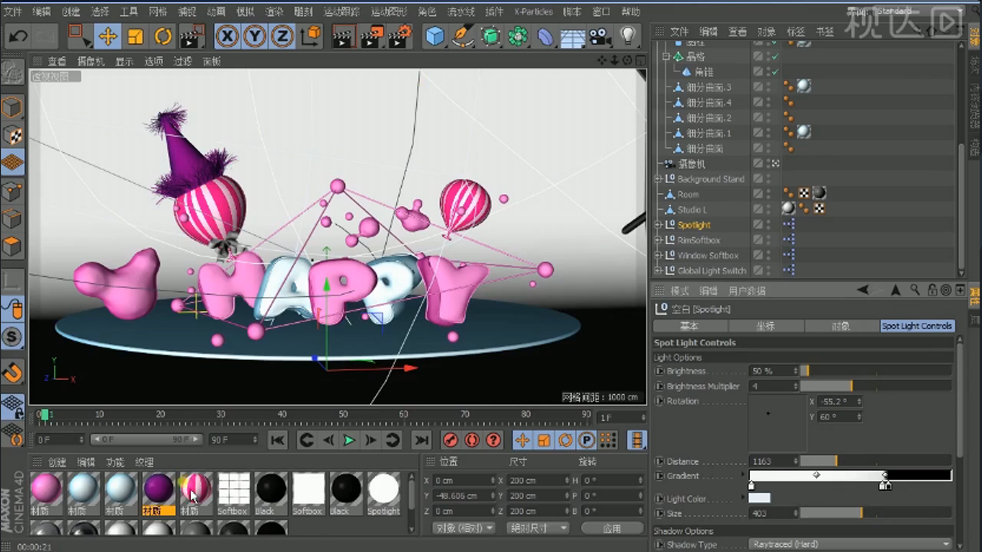Click the keyframe selection question-mark button
Screen dimensions: 982x552
[x=494, y=440]
